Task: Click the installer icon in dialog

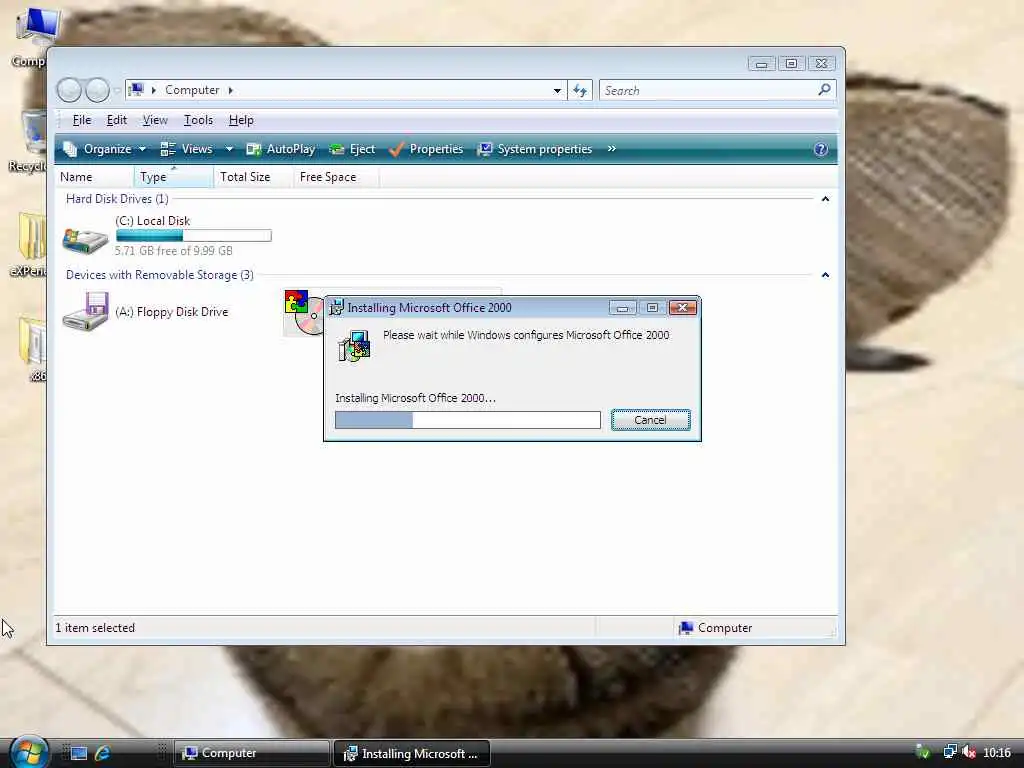Action: click(355, 345)
